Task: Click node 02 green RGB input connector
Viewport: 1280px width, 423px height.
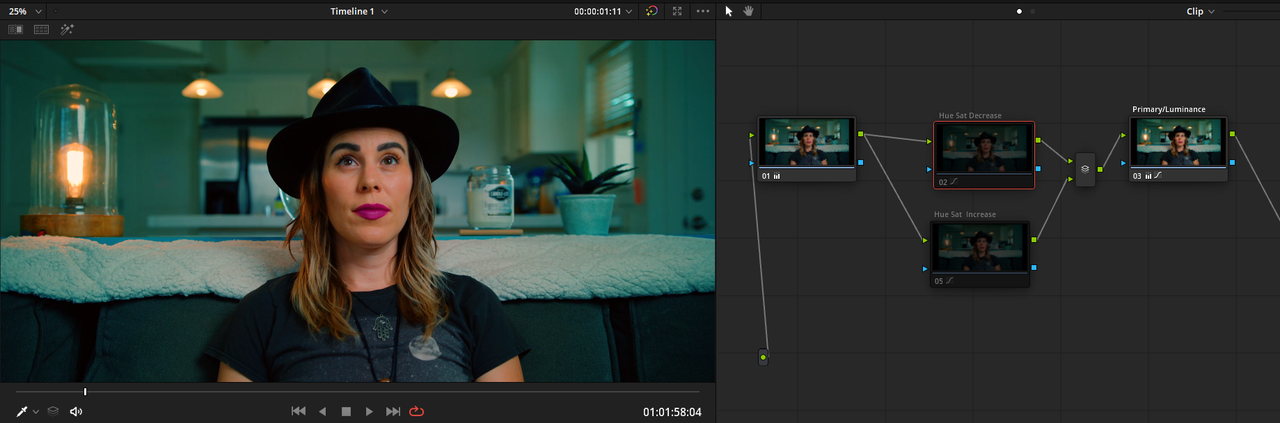Action: point(928,140)
